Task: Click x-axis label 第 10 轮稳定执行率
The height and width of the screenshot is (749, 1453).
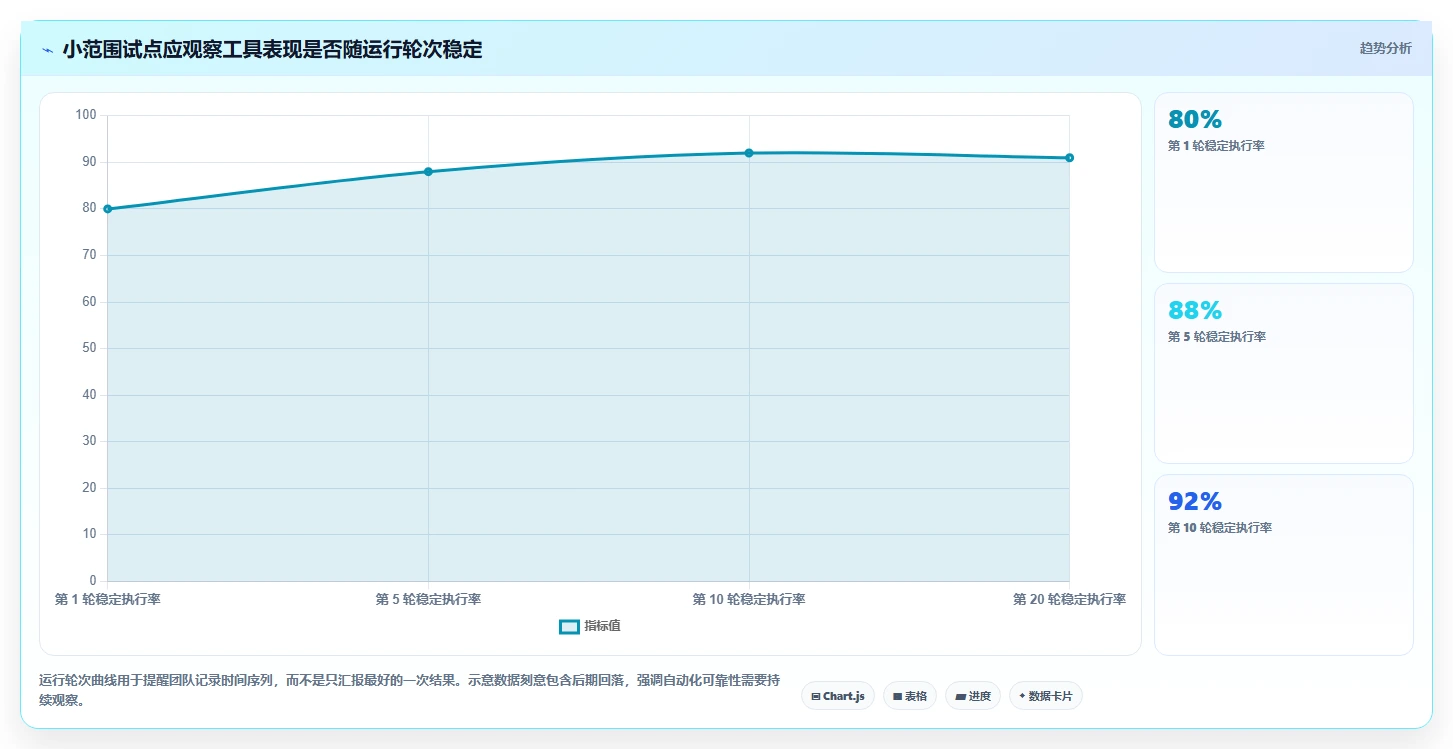Action: (749, 600)
